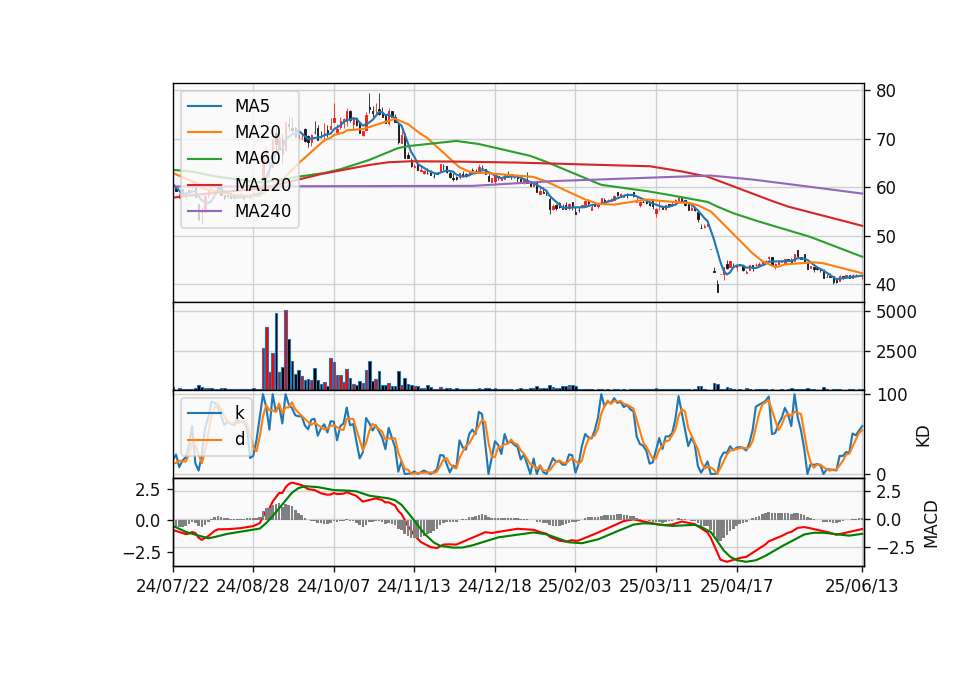Image resolution: width=960 pixels, height=690 pixels.
Task: Click the MA20 legend label
Action: [x=257, y=132]
